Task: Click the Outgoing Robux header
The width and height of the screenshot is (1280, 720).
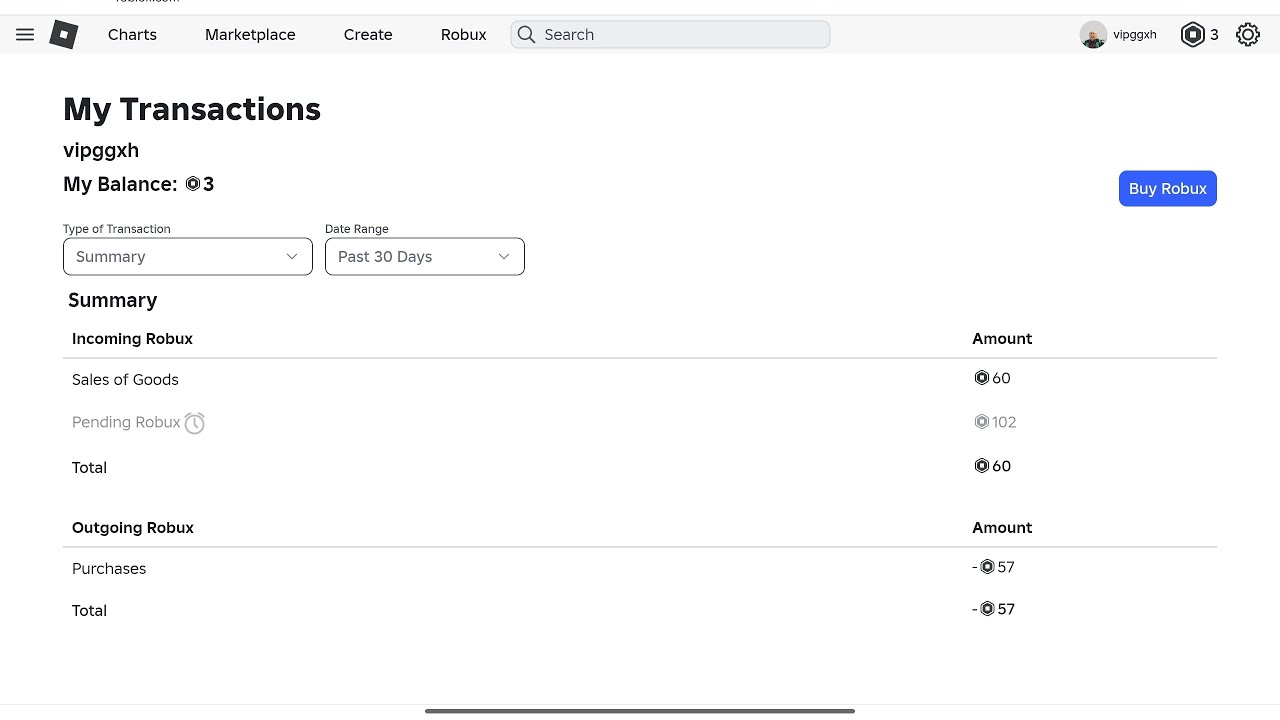Action: click(133, 527)
